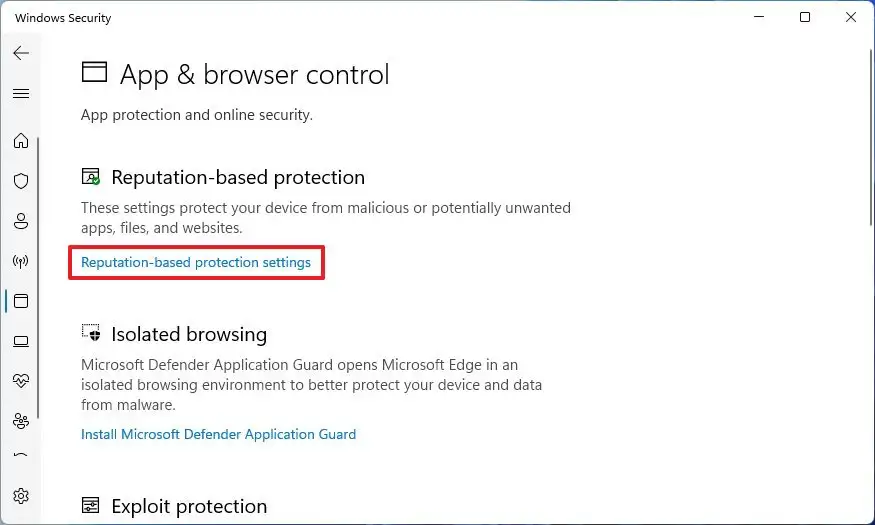Click the Isolated browsing heading

(189, 334)
